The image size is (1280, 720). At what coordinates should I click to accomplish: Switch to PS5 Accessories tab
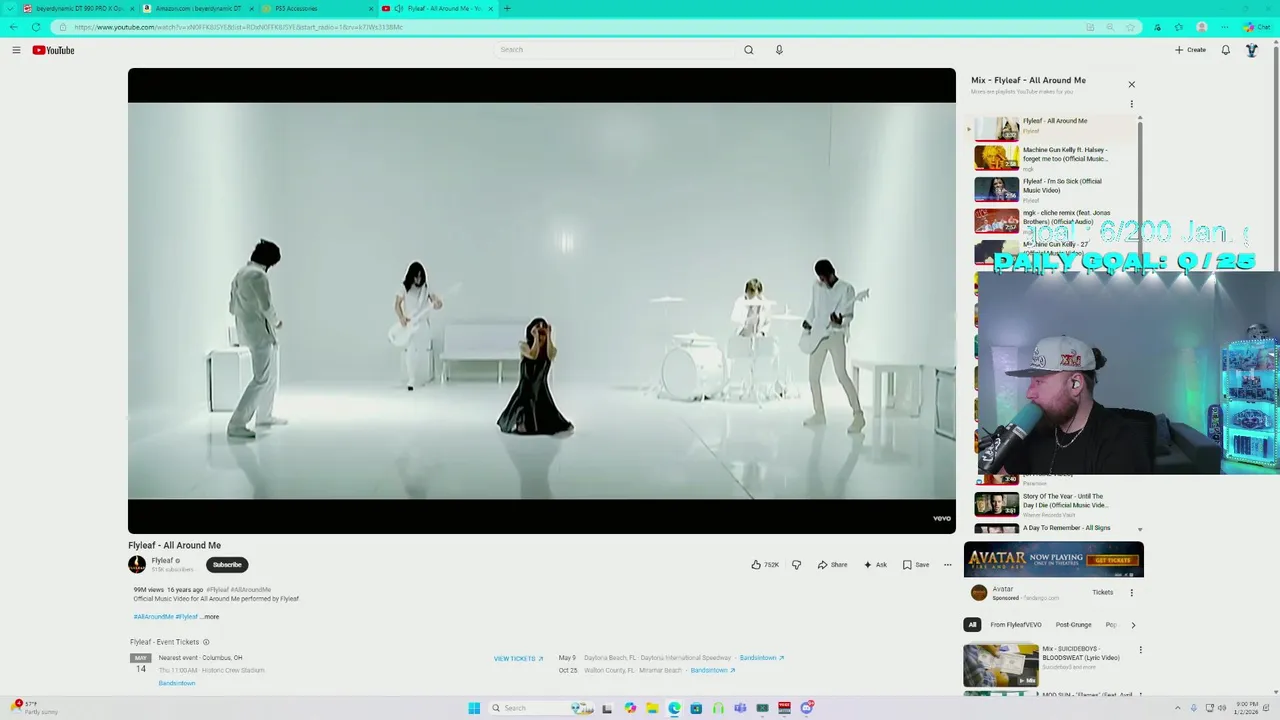point(318,8)
